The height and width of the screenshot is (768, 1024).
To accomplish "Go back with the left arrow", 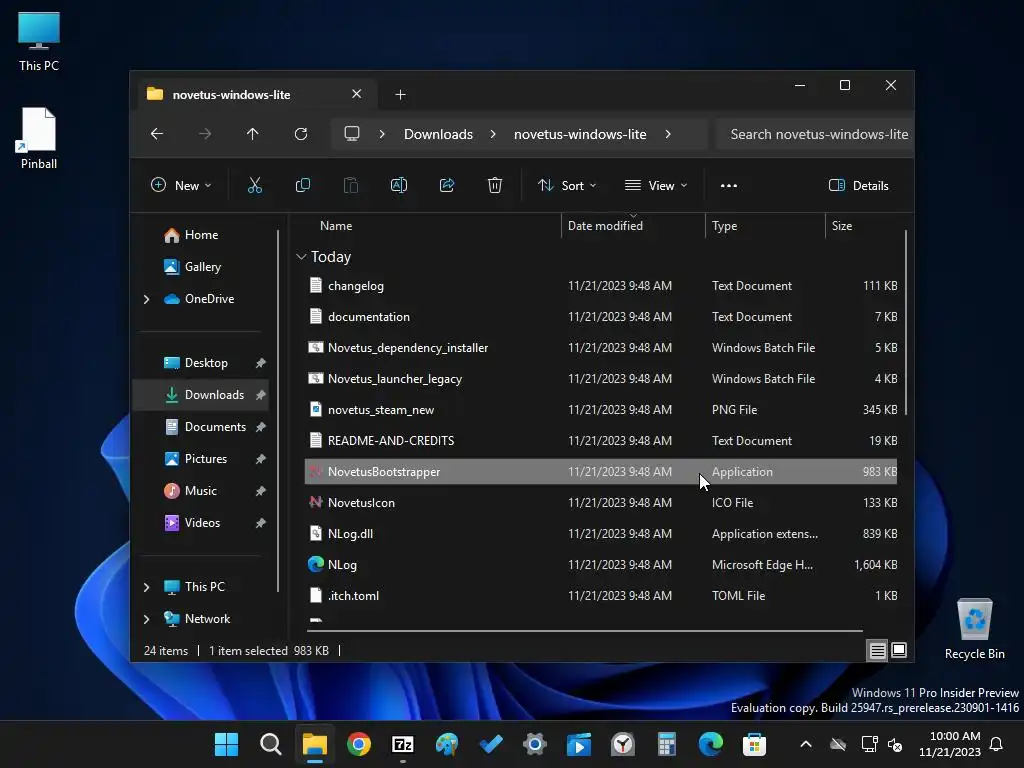I will [157, 134].
